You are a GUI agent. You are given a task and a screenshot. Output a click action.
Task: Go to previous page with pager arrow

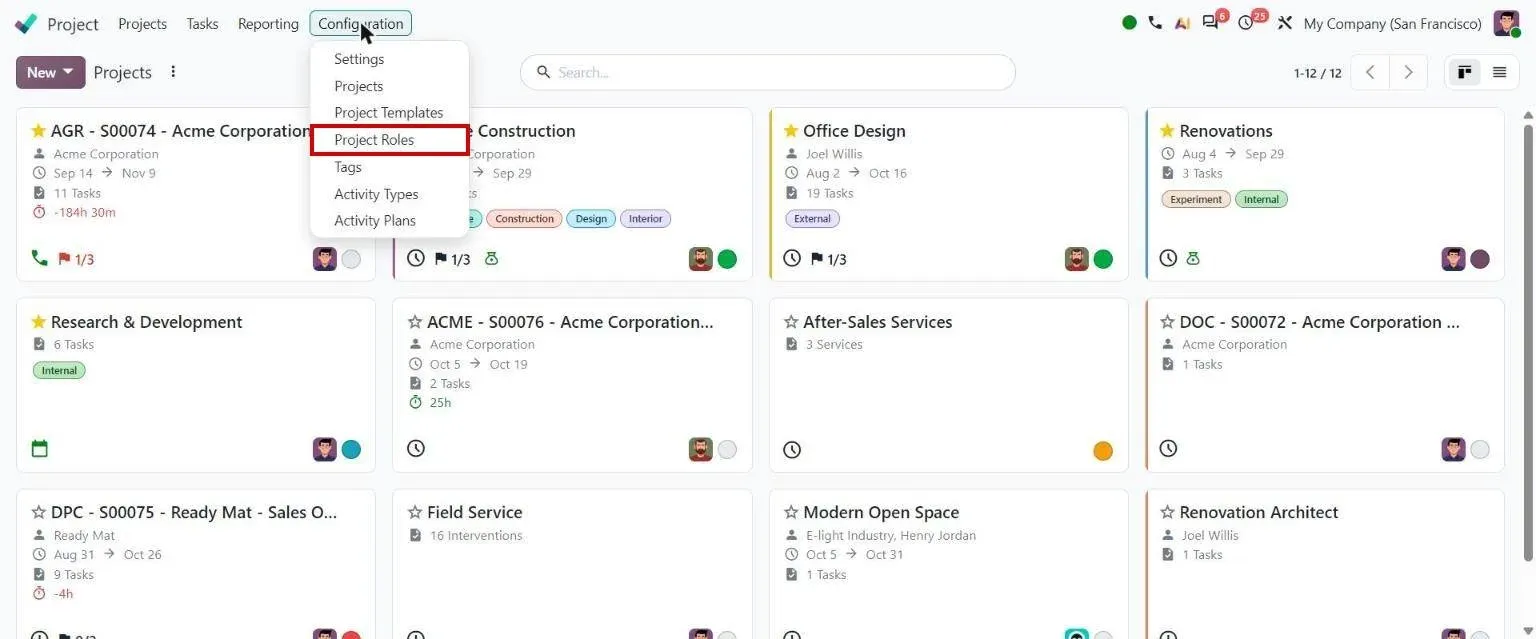tap(1370, 72)
